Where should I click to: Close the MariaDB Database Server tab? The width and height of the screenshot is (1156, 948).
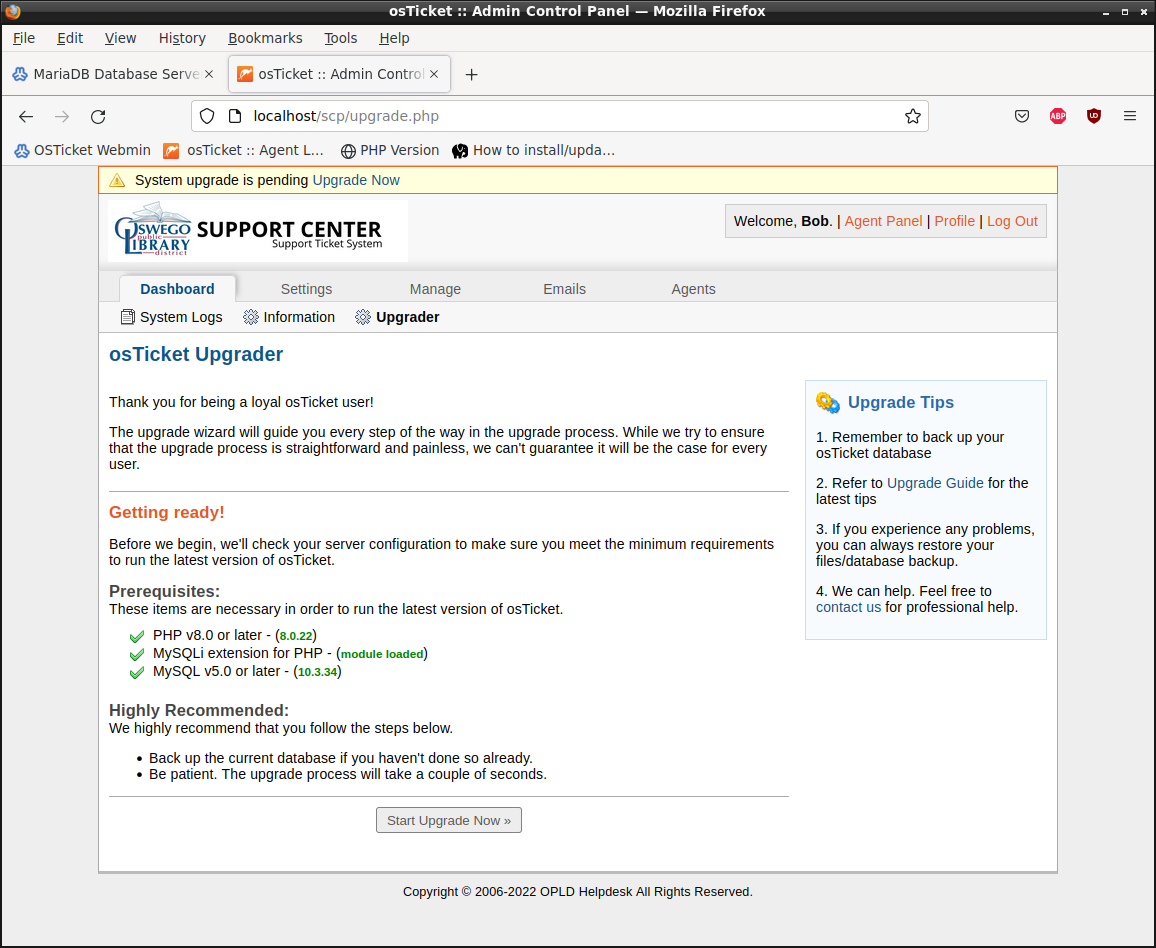click(x=209, y=74)
